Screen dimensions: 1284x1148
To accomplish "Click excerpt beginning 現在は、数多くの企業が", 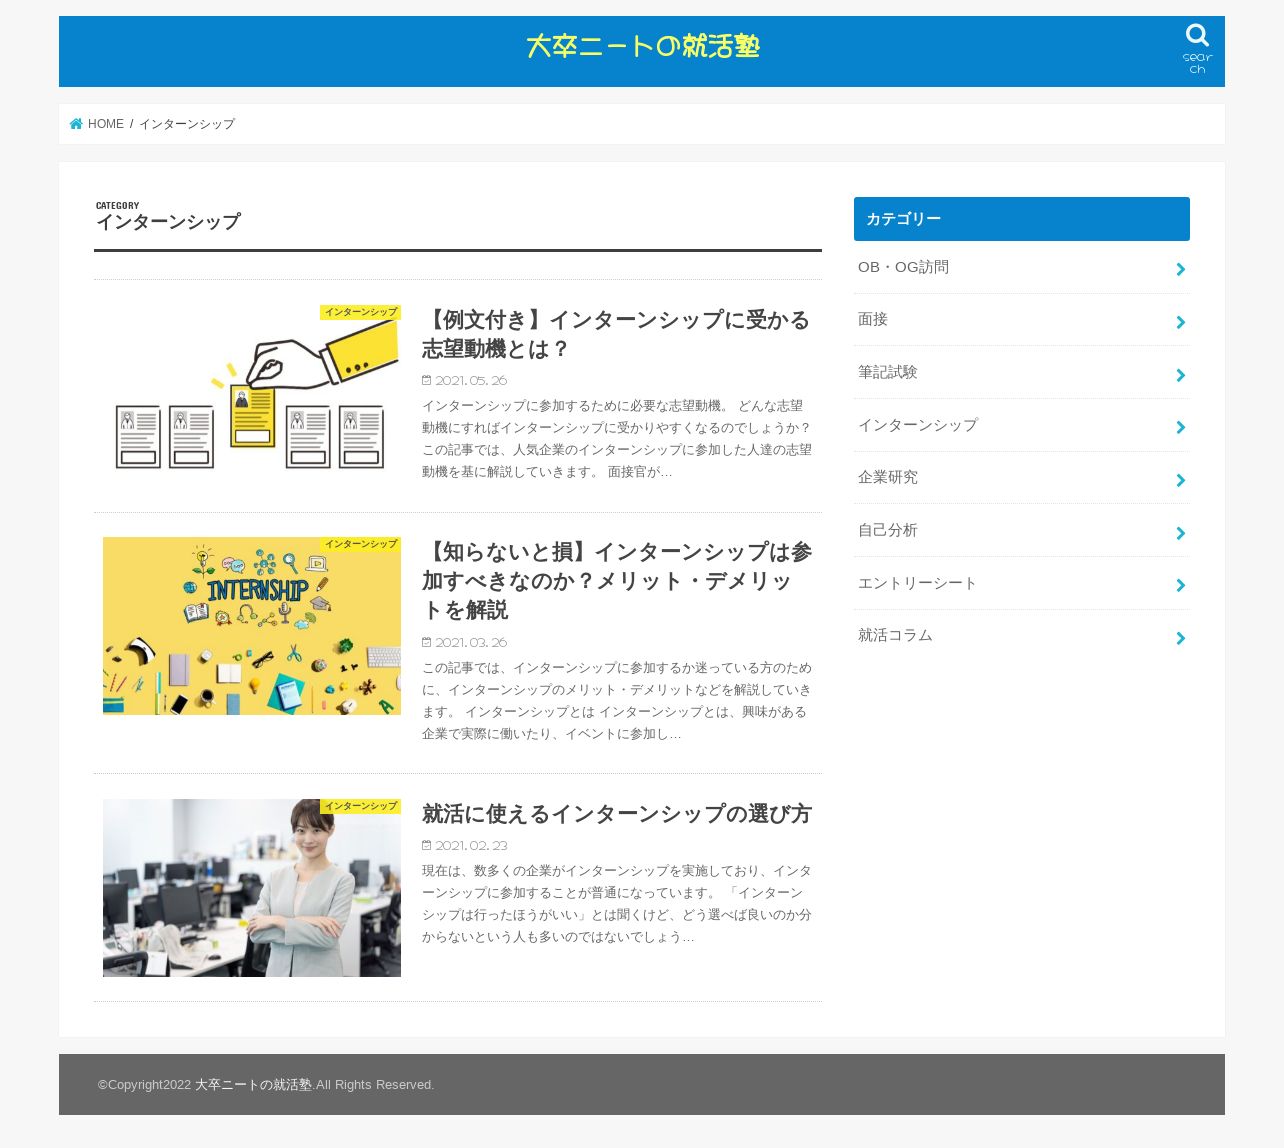I will pos(617,904).
